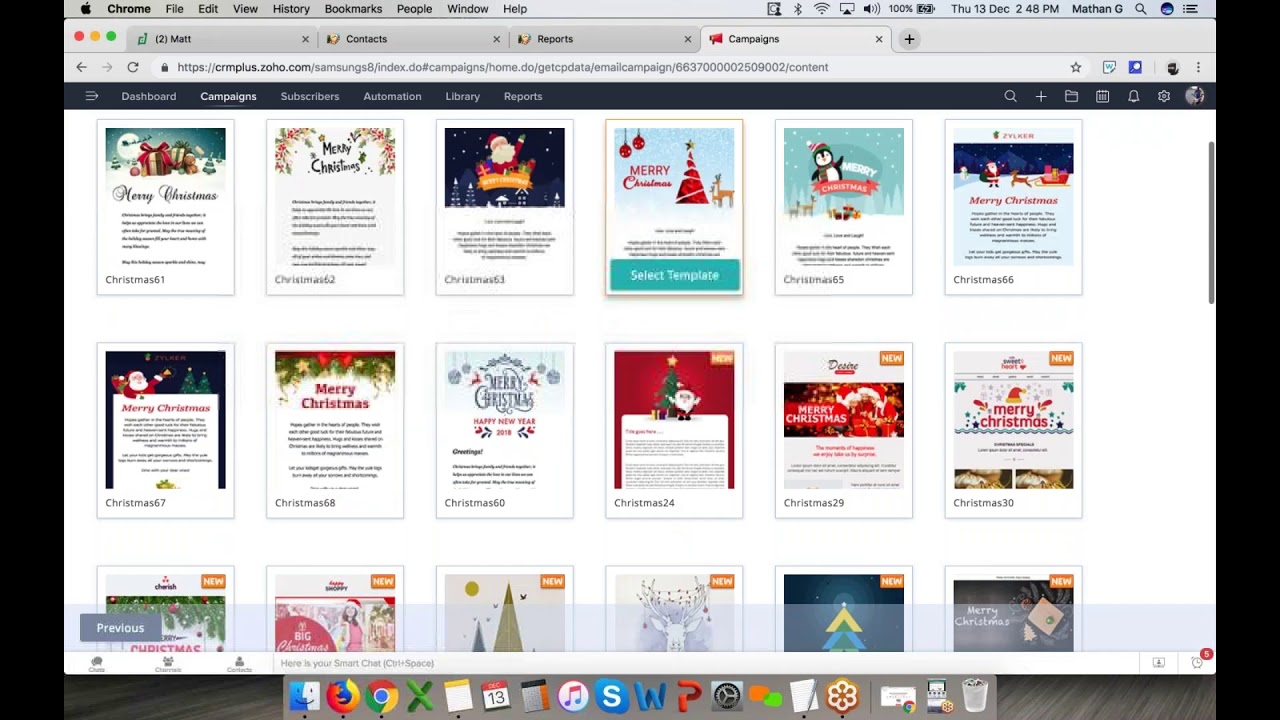Click the writing extension icon in Chrome toolbar

click(x=1109, y=67)
